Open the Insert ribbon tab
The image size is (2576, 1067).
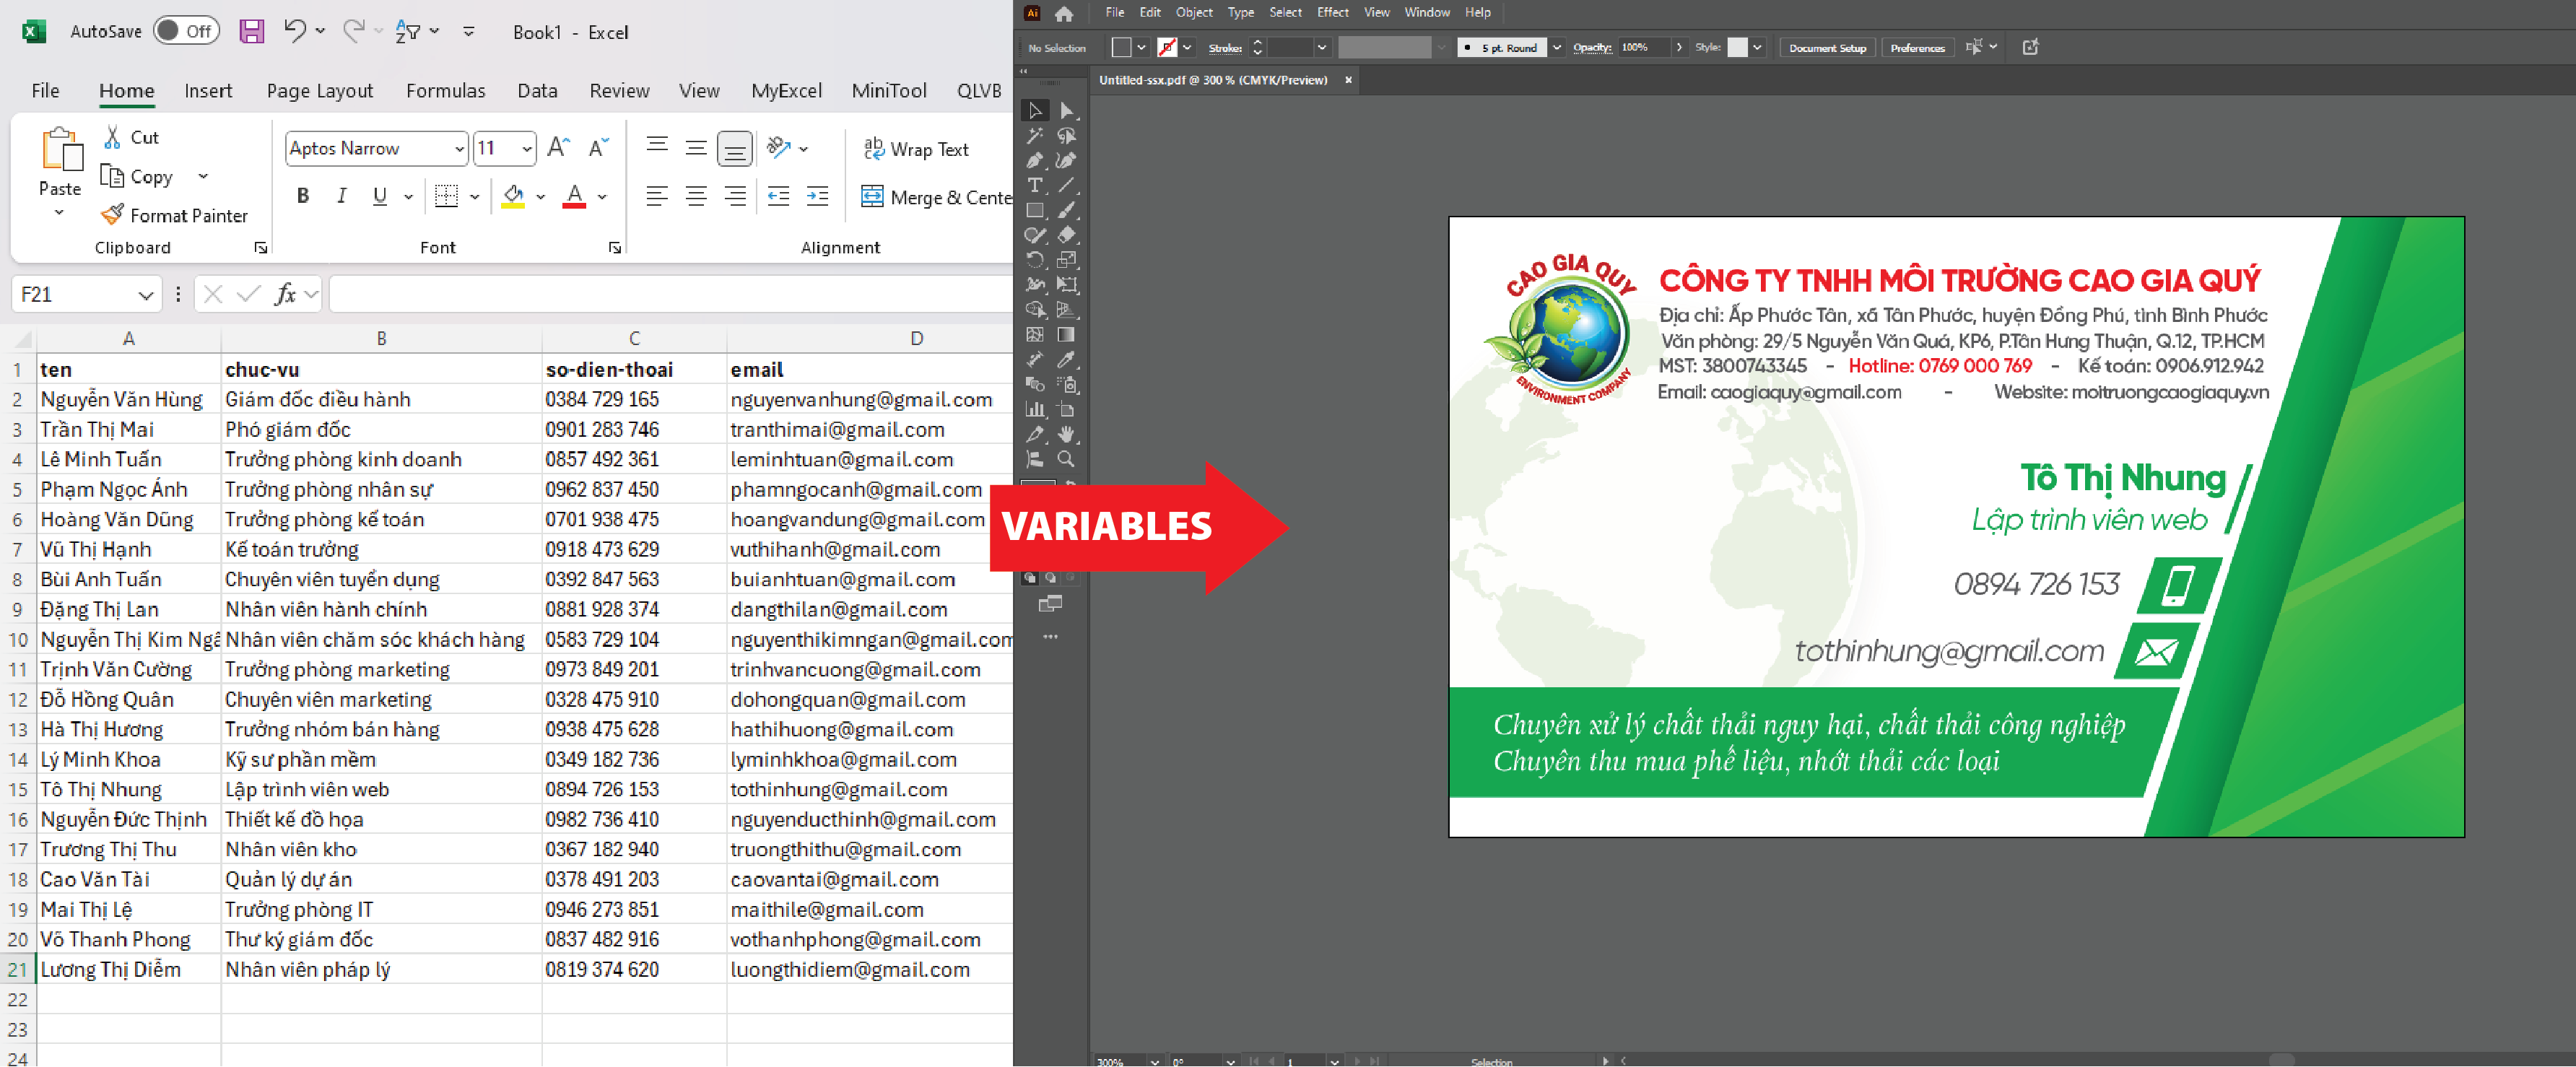coord(208,91)
